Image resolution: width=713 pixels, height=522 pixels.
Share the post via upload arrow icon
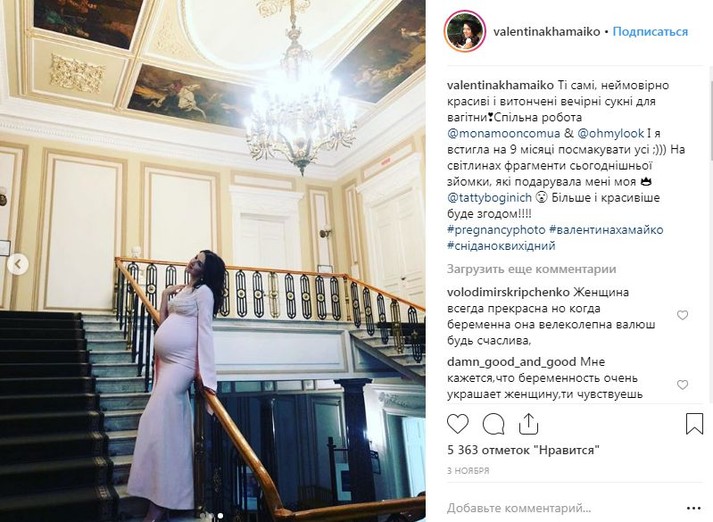click(x=528, y=424)
